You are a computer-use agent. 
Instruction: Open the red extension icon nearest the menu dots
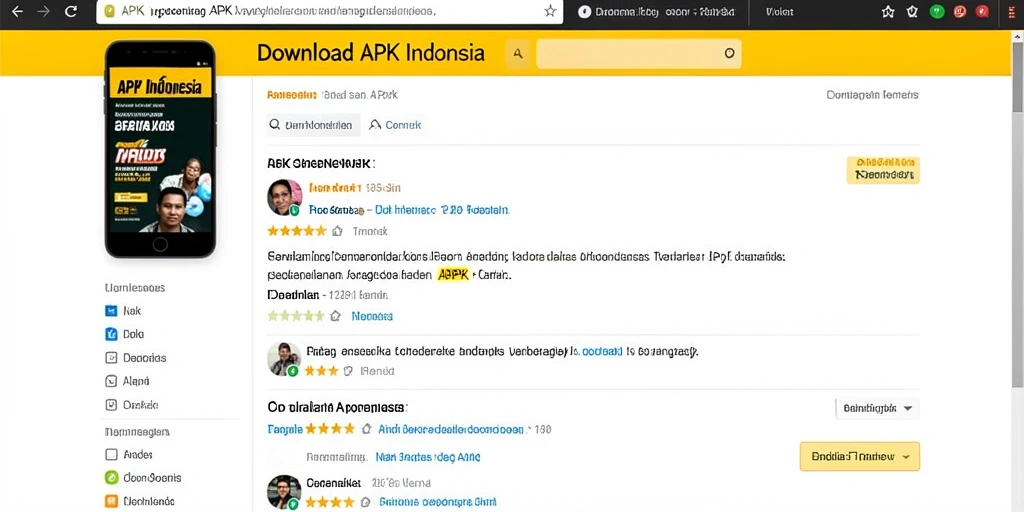(x=982, y=12)
